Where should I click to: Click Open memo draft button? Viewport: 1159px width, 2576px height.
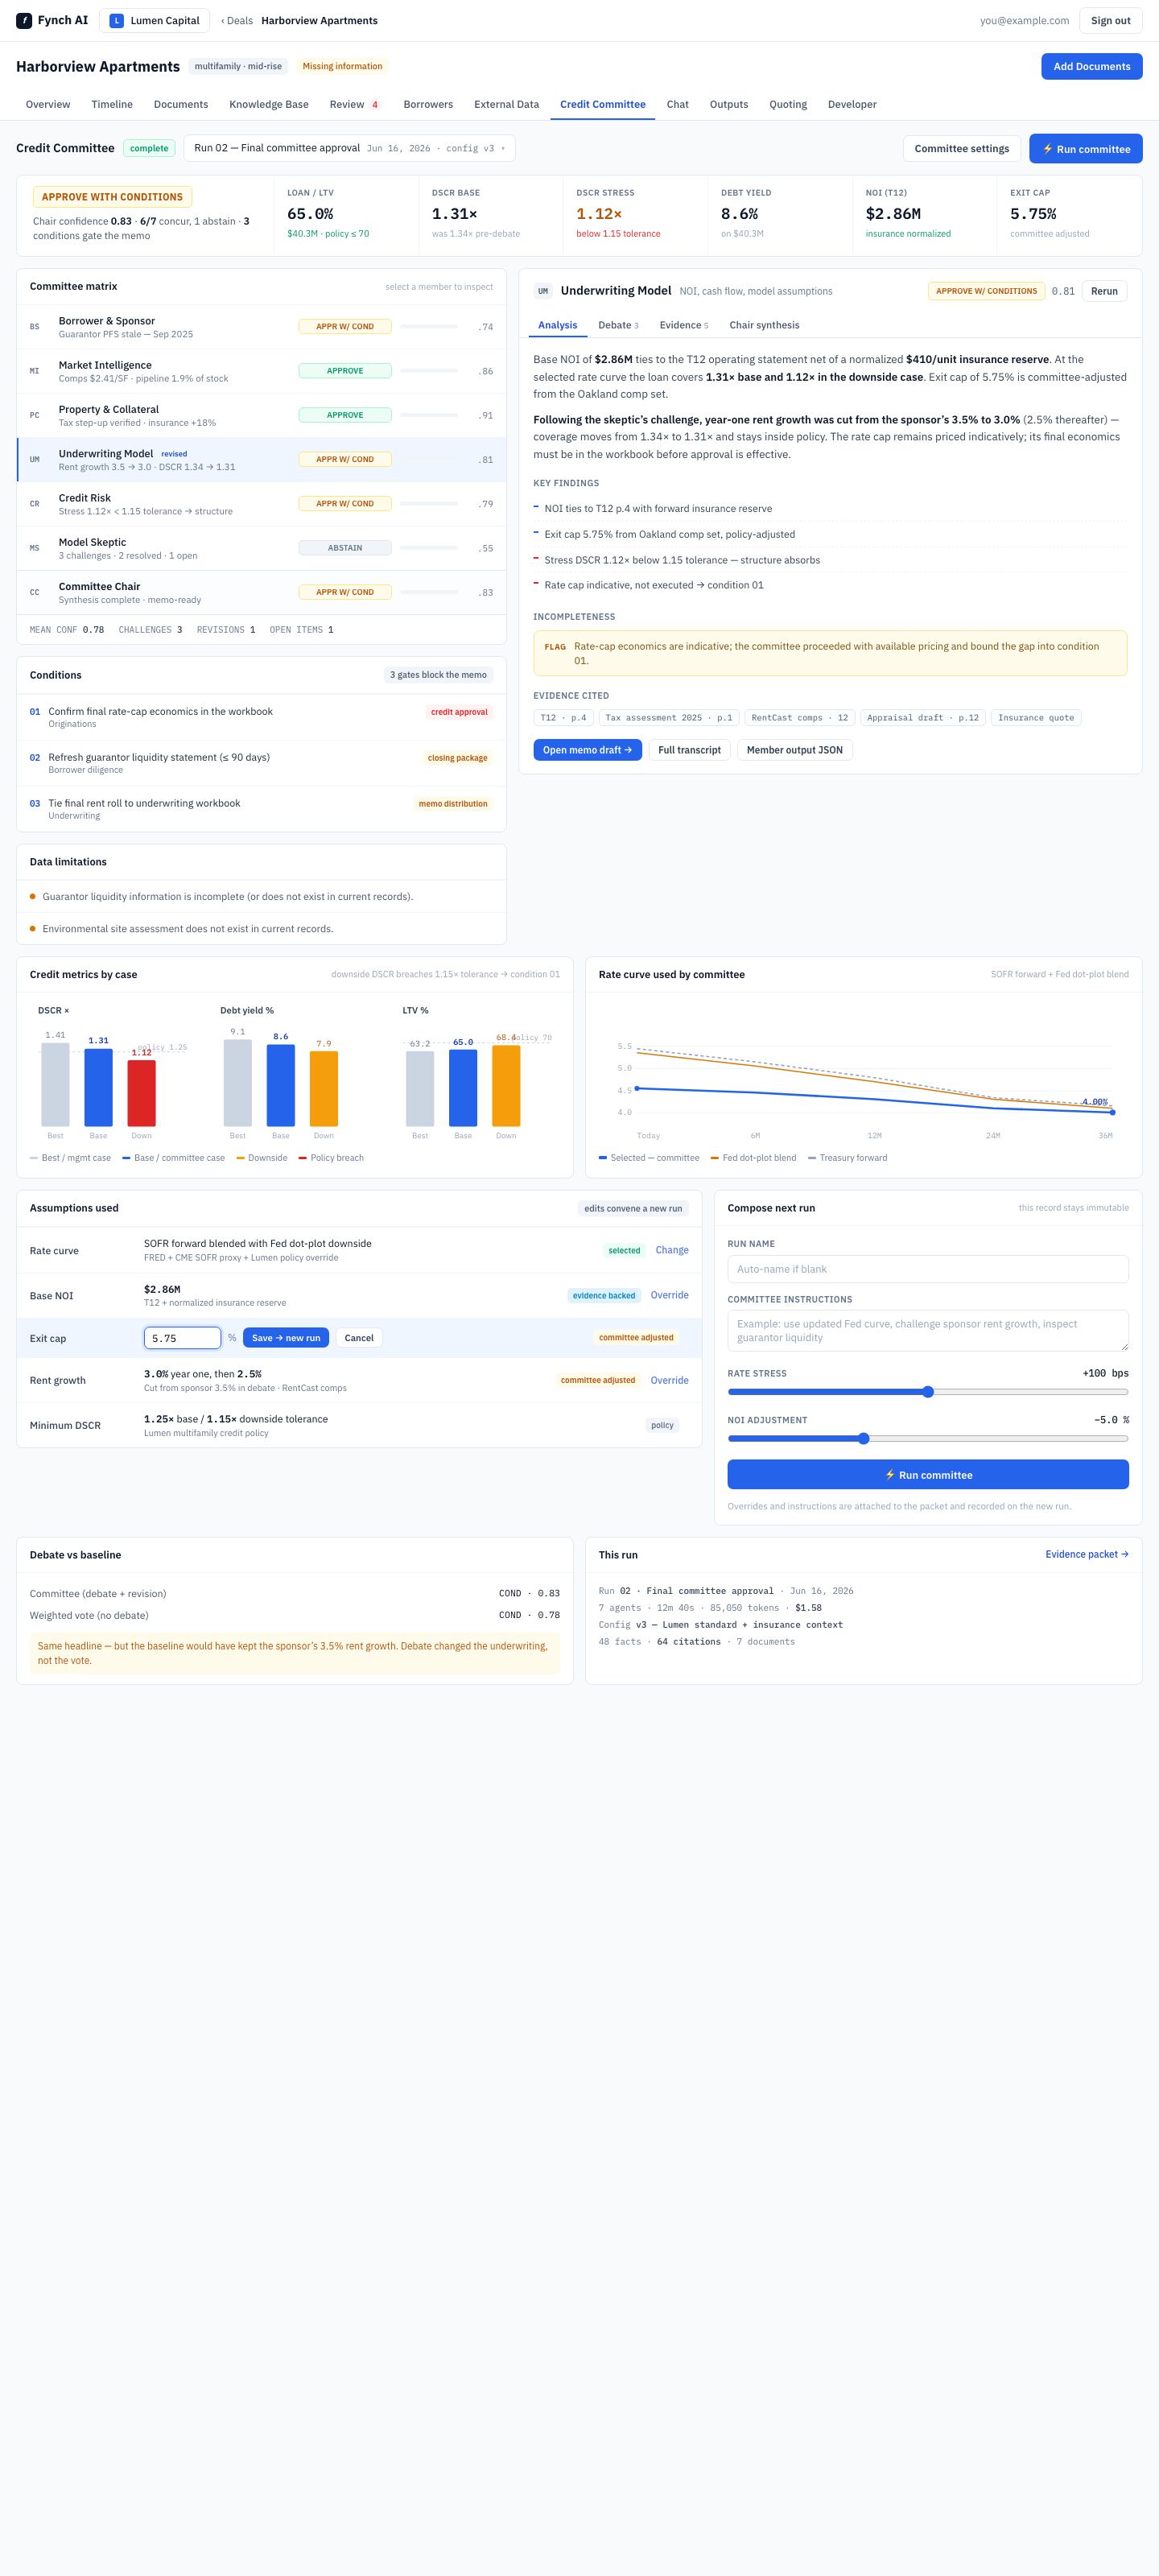(x=587, y=750)
